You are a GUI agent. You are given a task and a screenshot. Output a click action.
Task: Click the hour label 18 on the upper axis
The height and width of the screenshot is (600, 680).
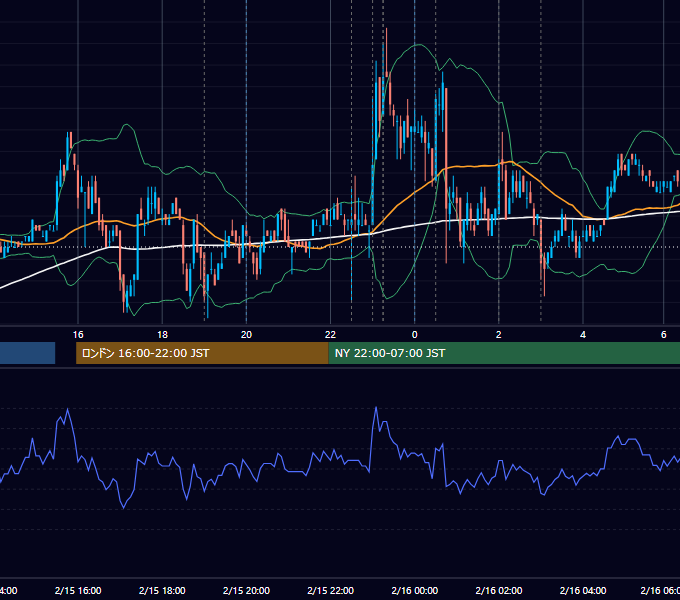point(162,335)
